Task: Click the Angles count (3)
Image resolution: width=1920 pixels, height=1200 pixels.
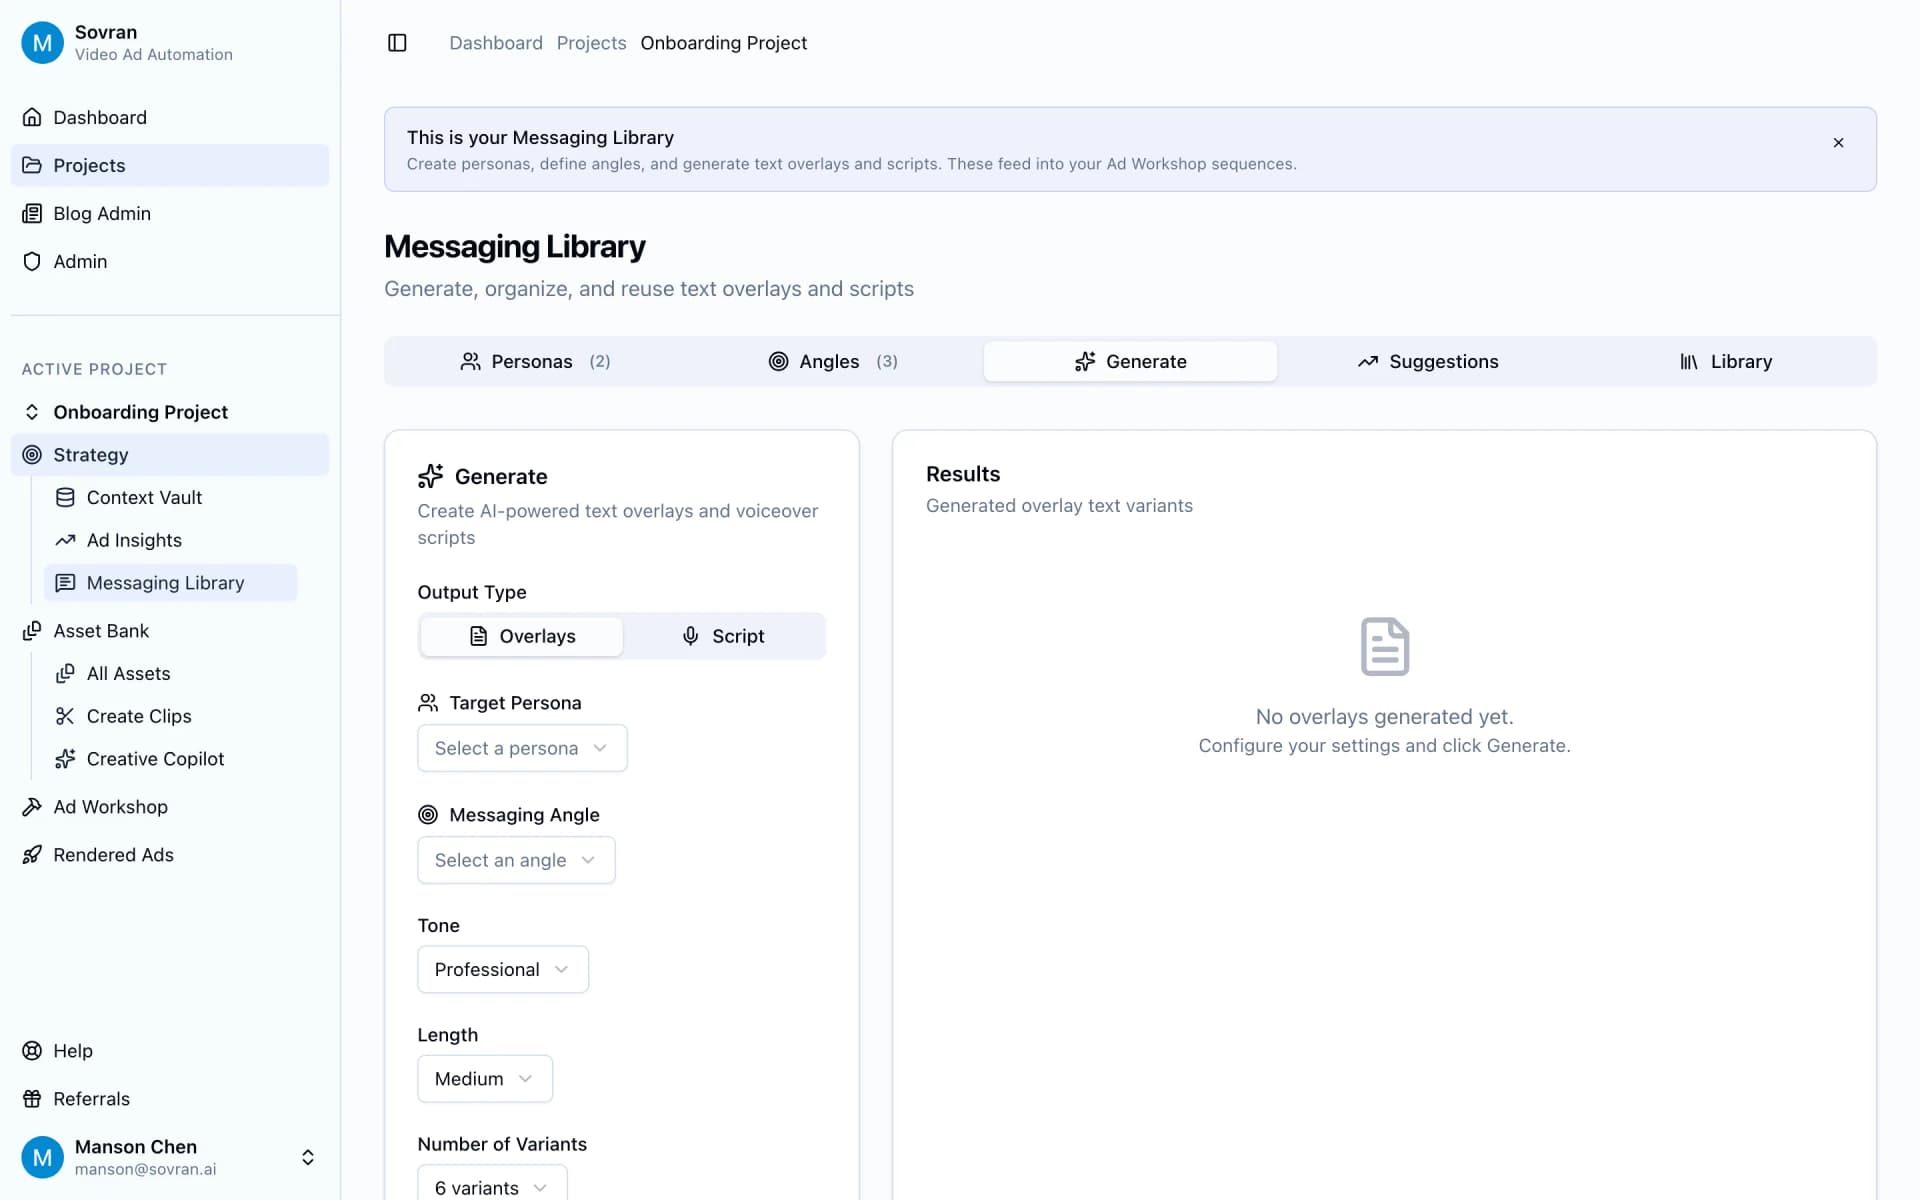Action: pos(887,362)
